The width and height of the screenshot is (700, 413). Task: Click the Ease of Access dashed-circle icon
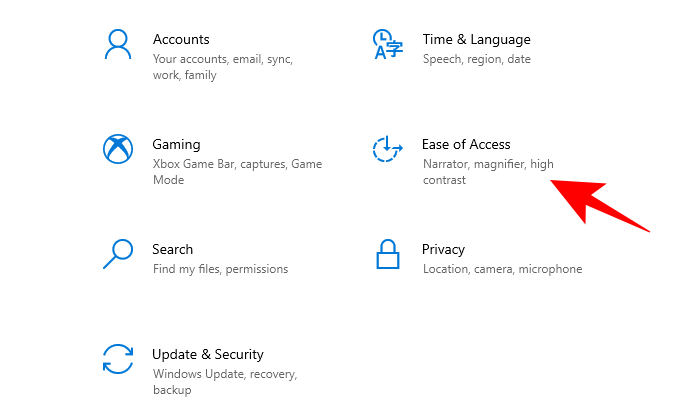[387, 150]
